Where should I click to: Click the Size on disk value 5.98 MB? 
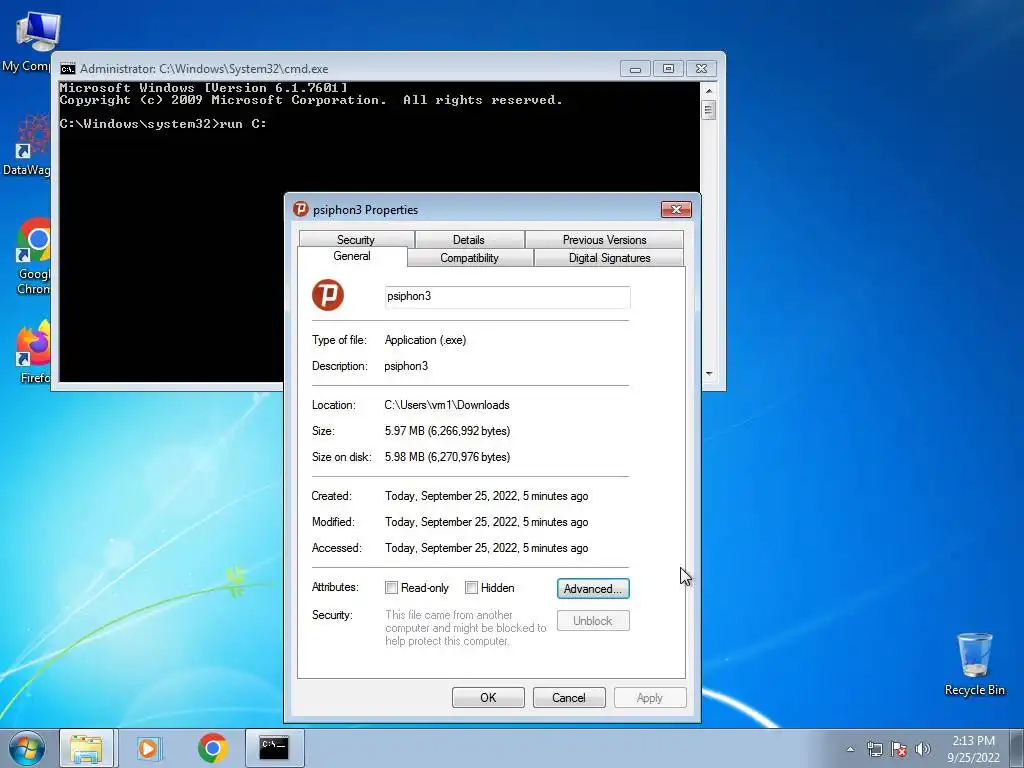447,457
